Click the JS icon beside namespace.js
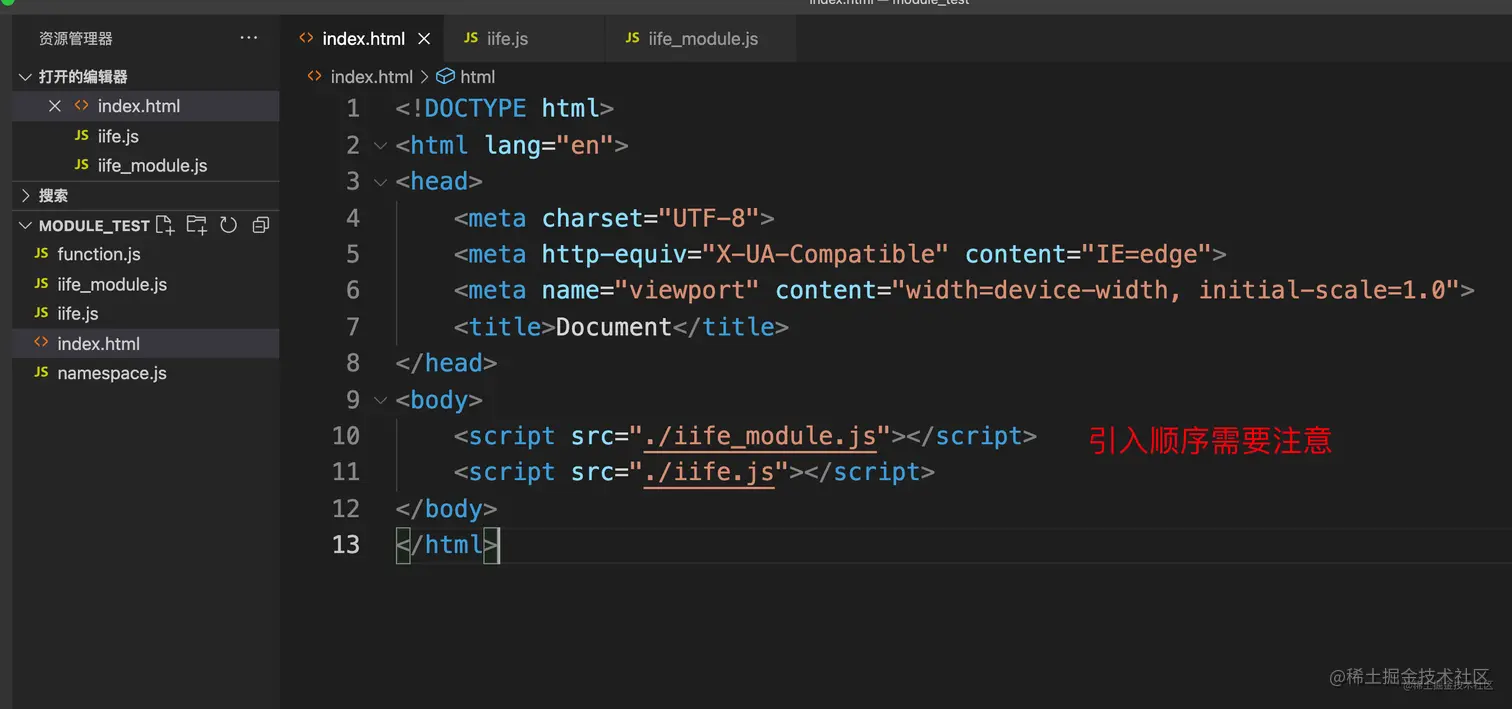This screenshot has width=1512, height=709. click(41, 373)
